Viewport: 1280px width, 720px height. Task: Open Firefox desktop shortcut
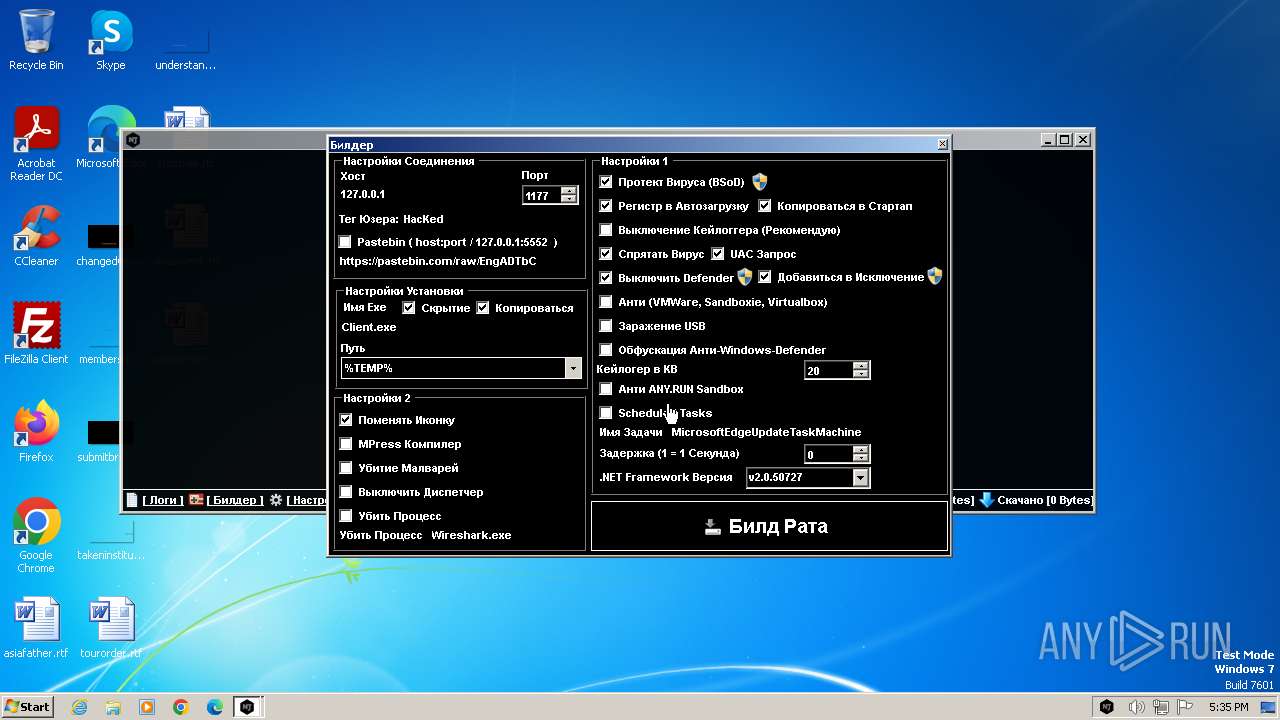tap(36, 431)
